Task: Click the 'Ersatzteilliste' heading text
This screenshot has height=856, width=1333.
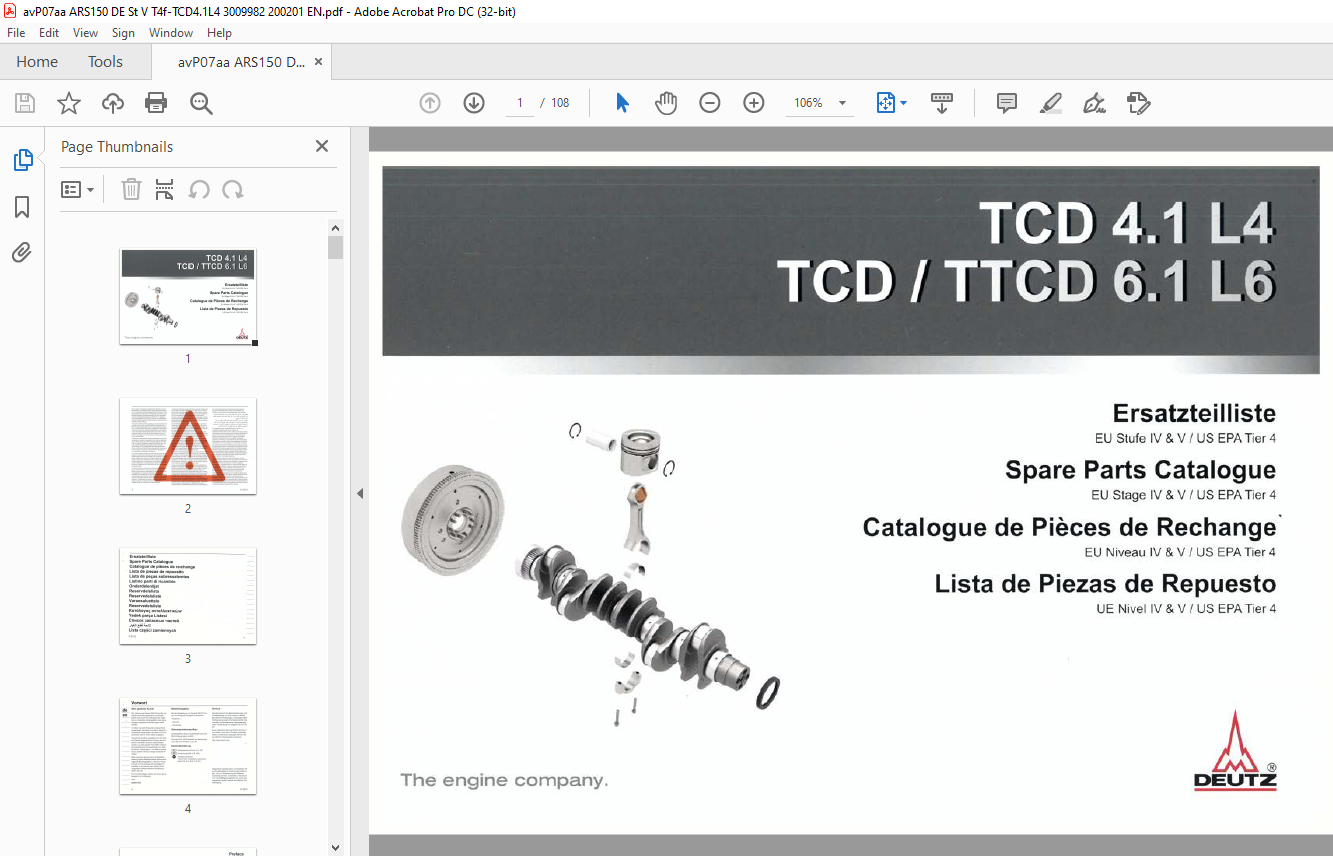Action: 1194,413
